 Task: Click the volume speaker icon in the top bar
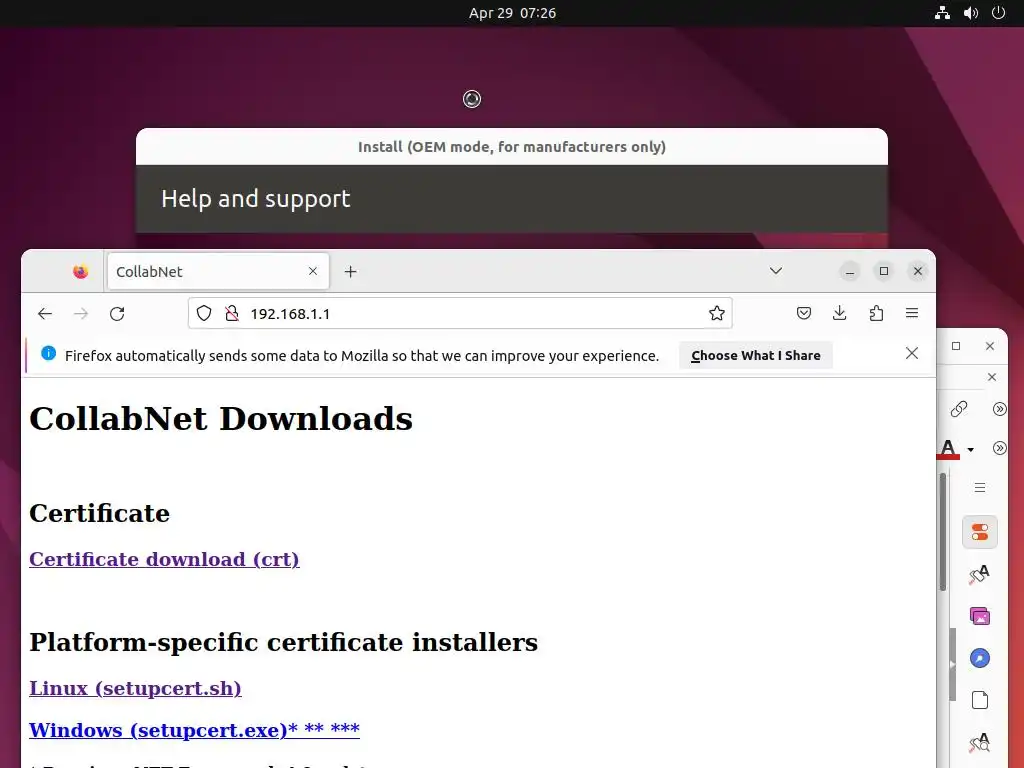[x=971, y=13]
